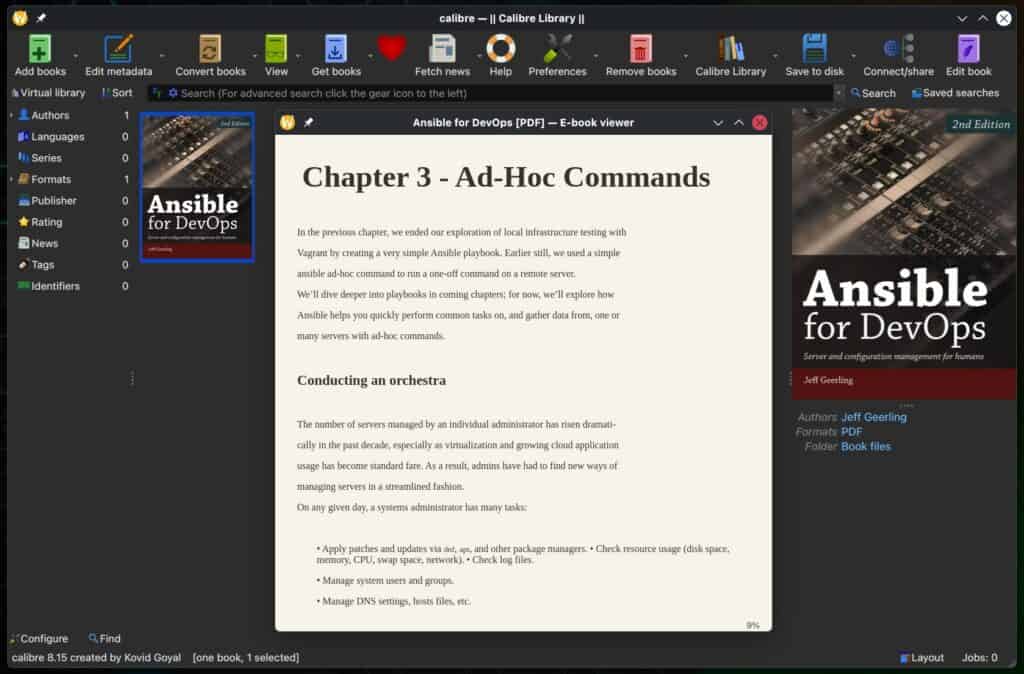
Task: Open Convert books tool
Action: [x=209, y=50]
